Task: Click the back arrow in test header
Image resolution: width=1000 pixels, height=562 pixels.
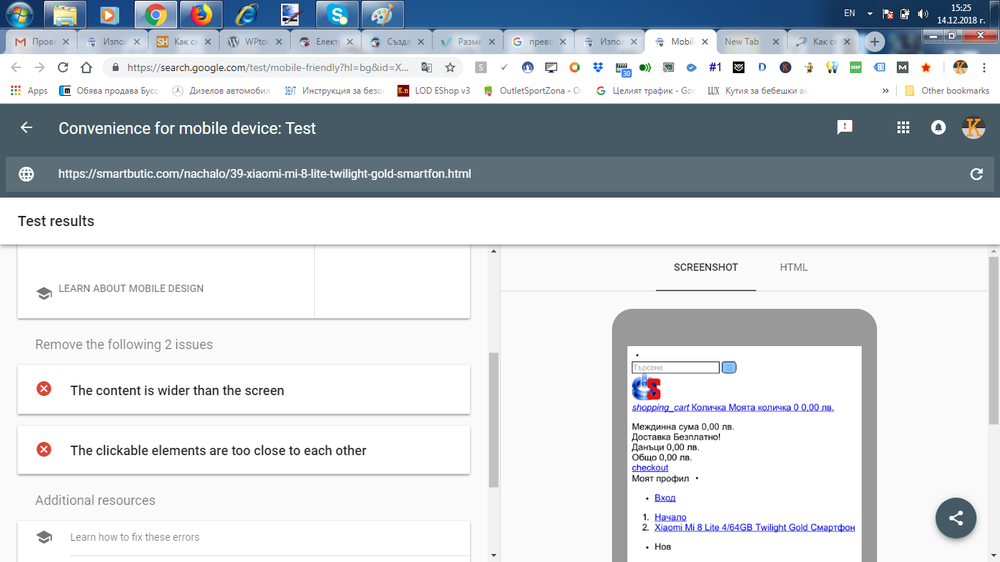Action: 27,128
